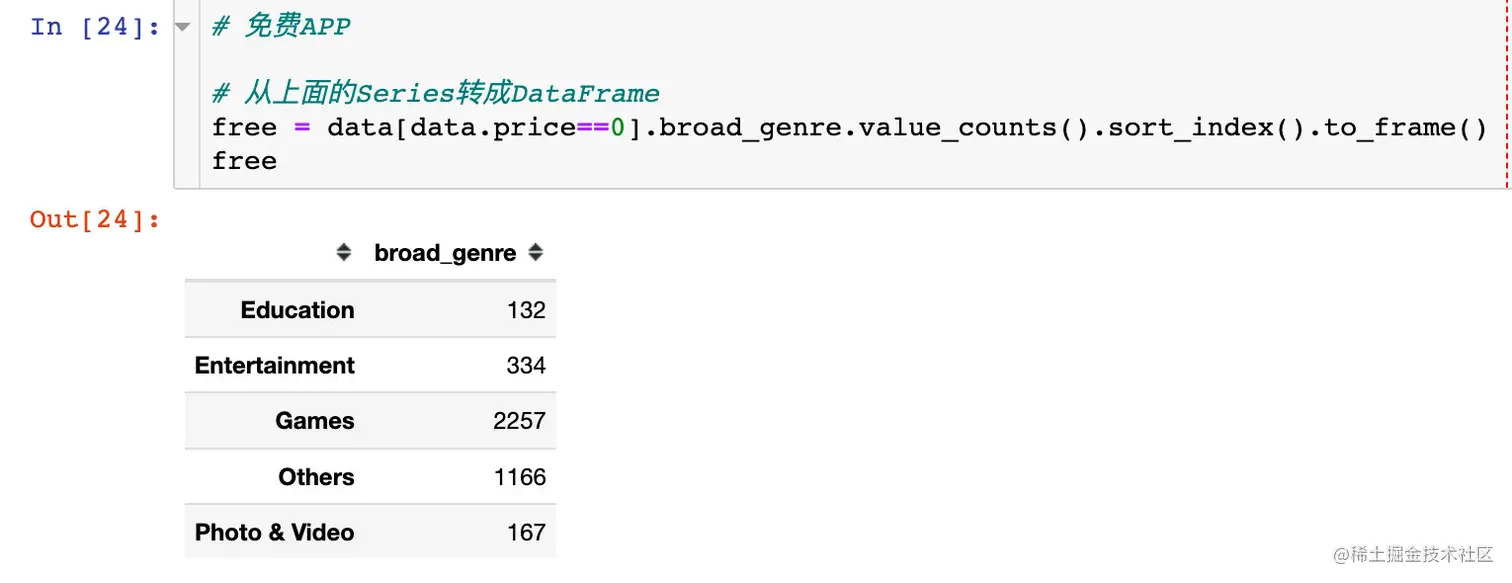
Task: Select the Education row label
Action: tap(297, 310)
